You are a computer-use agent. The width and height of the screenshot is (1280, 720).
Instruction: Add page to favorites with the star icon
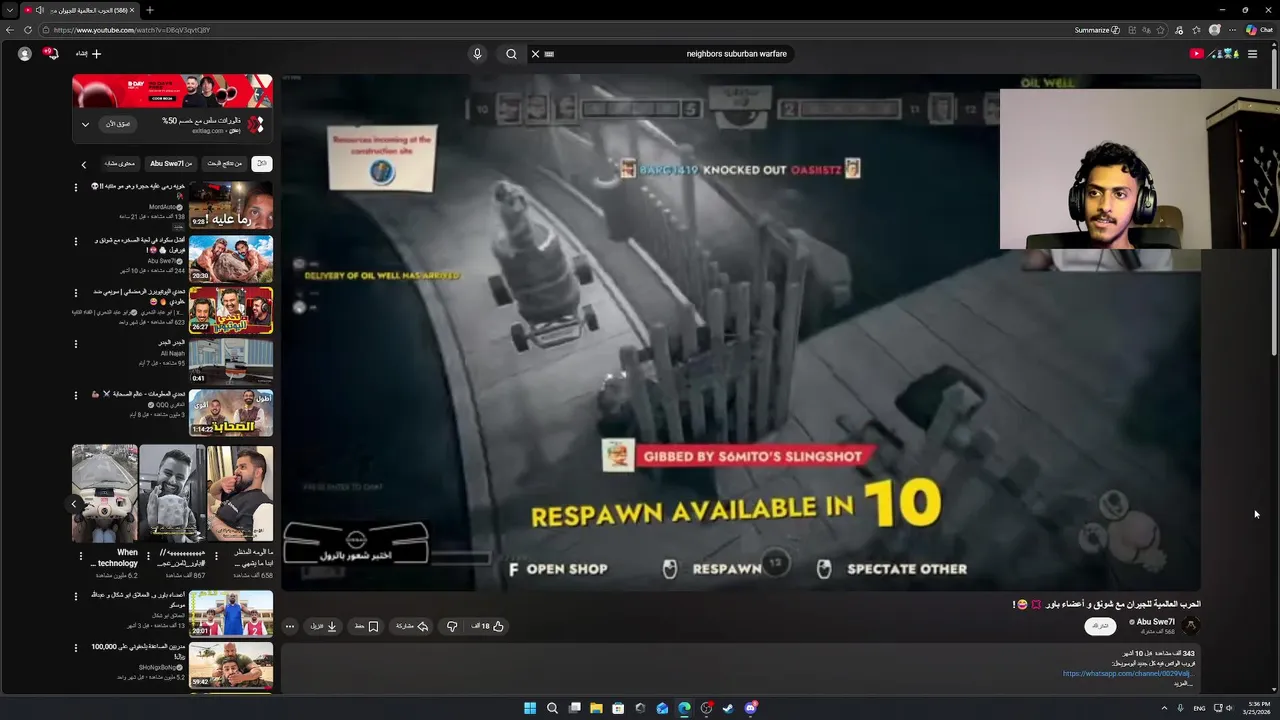[x=1160, y=30]
